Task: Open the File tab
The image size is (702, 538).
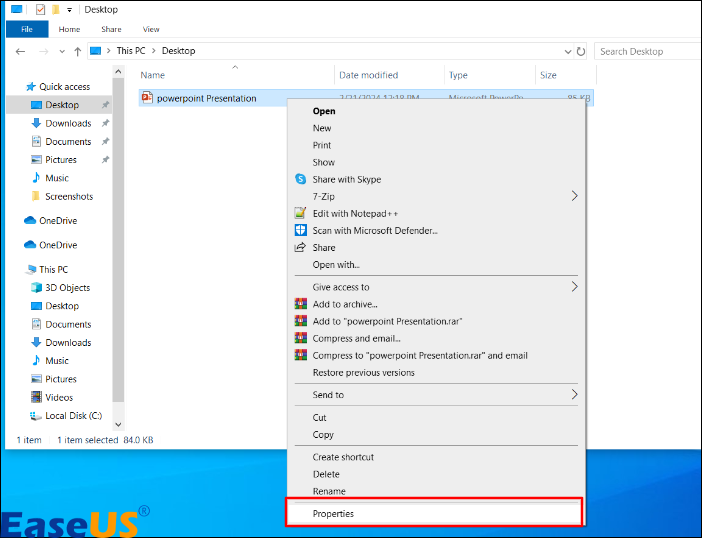Action: (27, 29)
